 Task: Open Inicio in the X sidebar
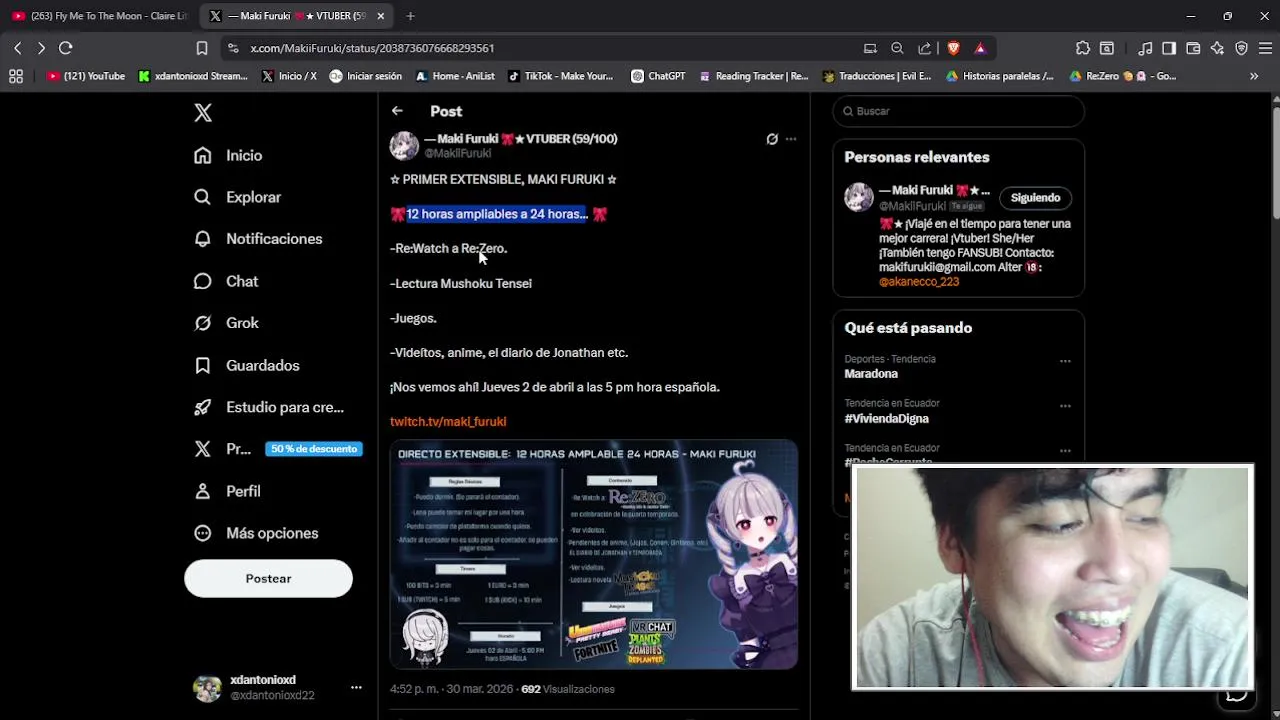point(228,155)
